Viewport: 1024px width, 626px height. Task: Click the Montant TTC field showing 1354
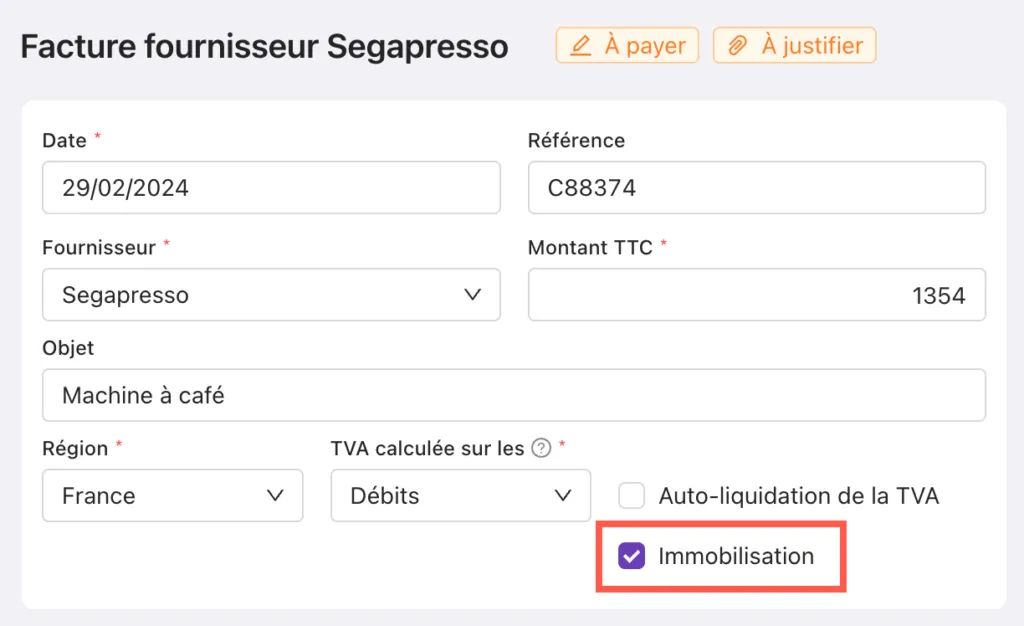(x=757, y=294)
